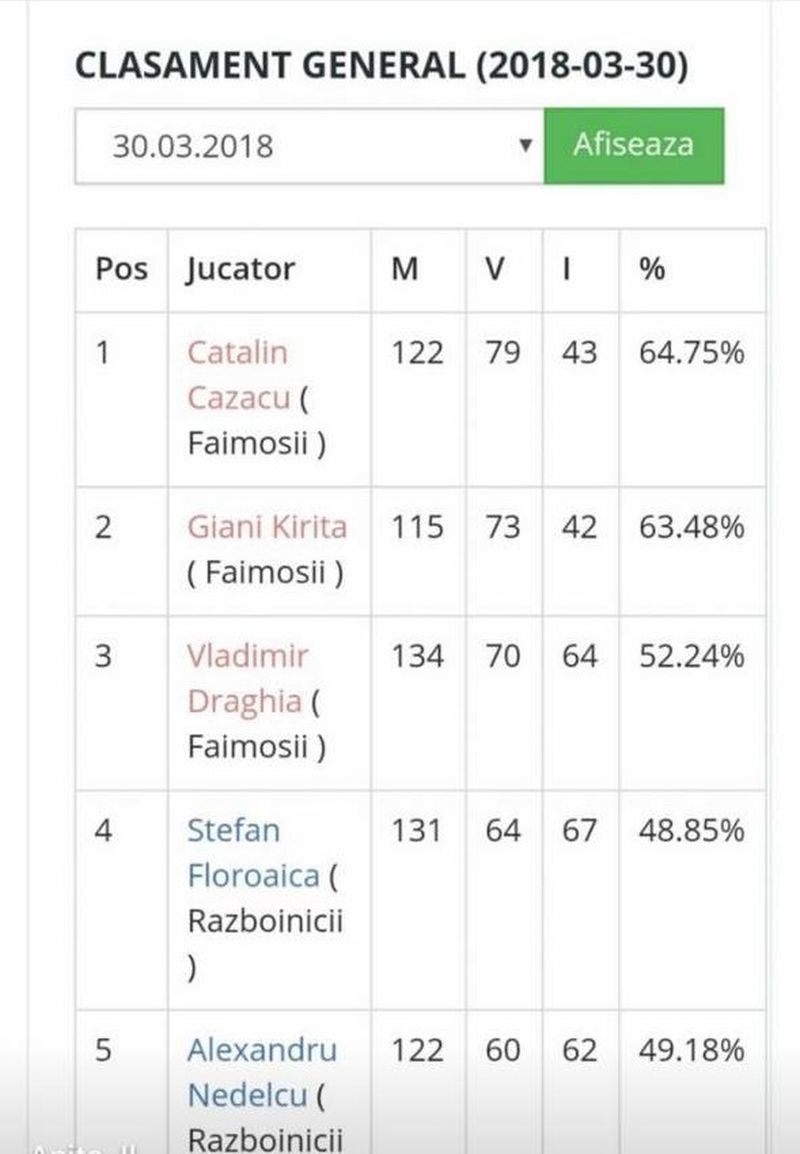This screenshot has height=1154, width=800.
Task: Click the Clasament General heading
Action: pyautogui.click(x=381, y=66)
